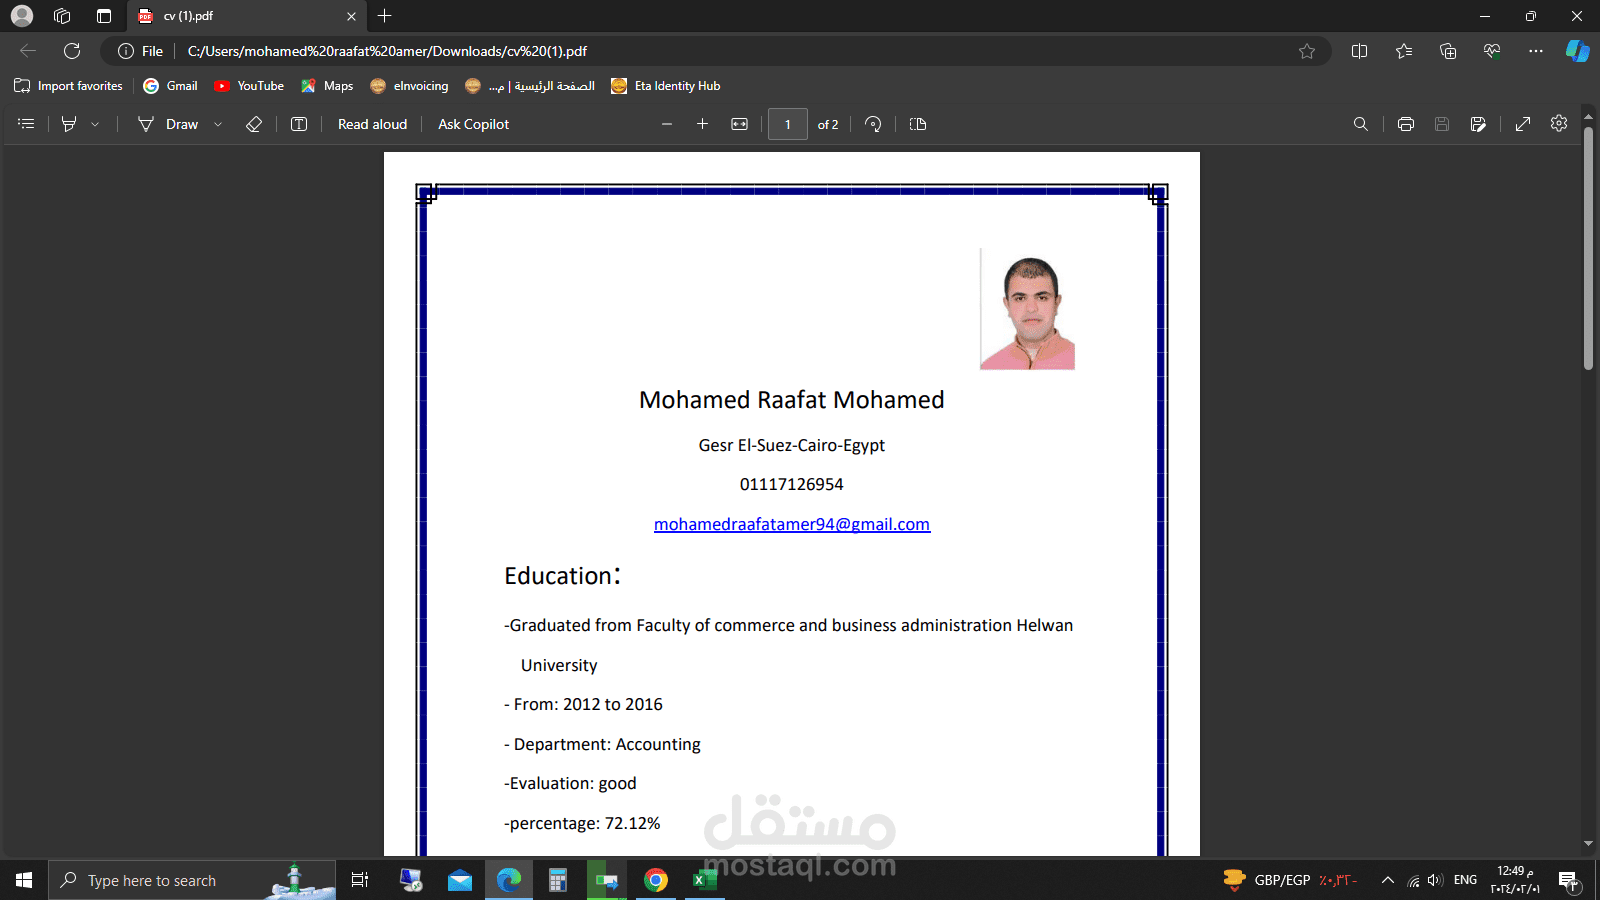Image resolution: width=1600 pixels, height=900 pixels.
Task: Close the cv (1).pdf tab
Action: click(x=351, y=16)
